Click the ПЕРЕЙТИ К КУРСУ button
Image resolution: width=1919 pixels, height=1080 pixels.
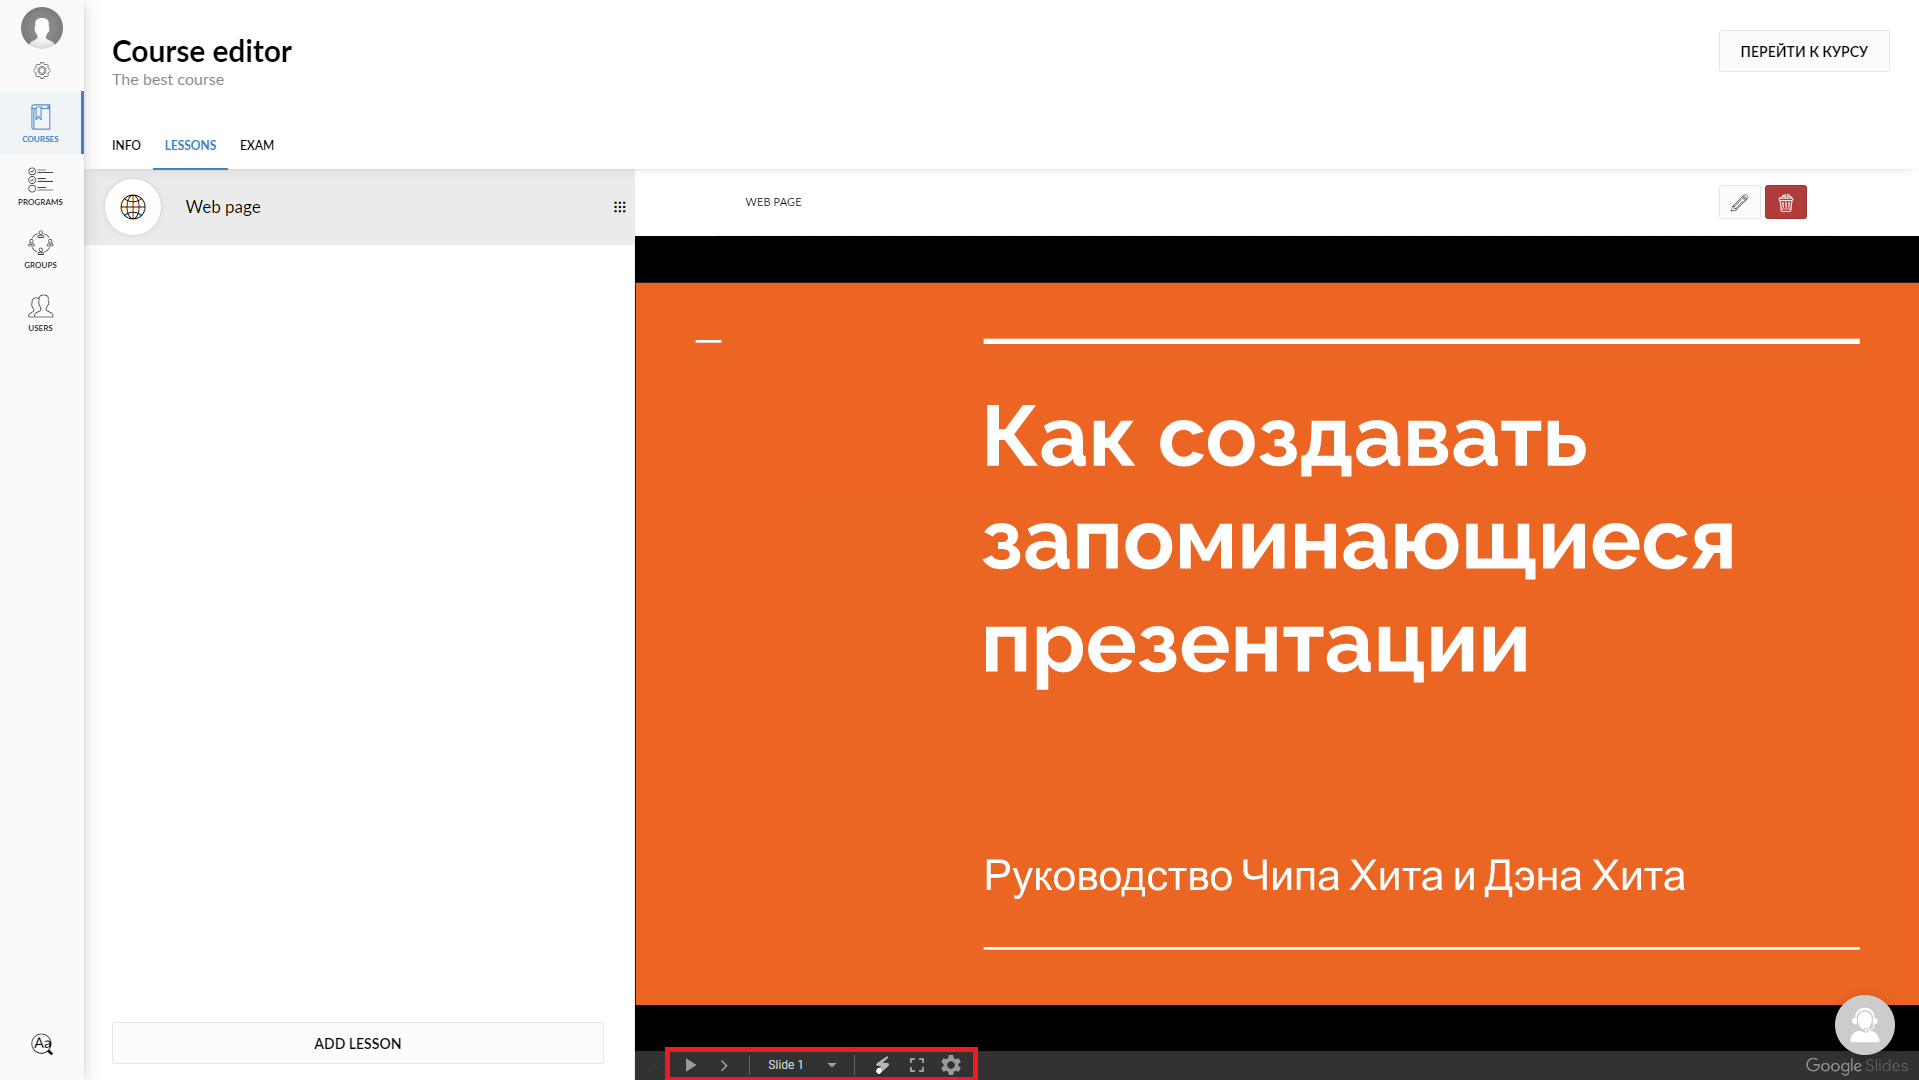coord(1803,51)
